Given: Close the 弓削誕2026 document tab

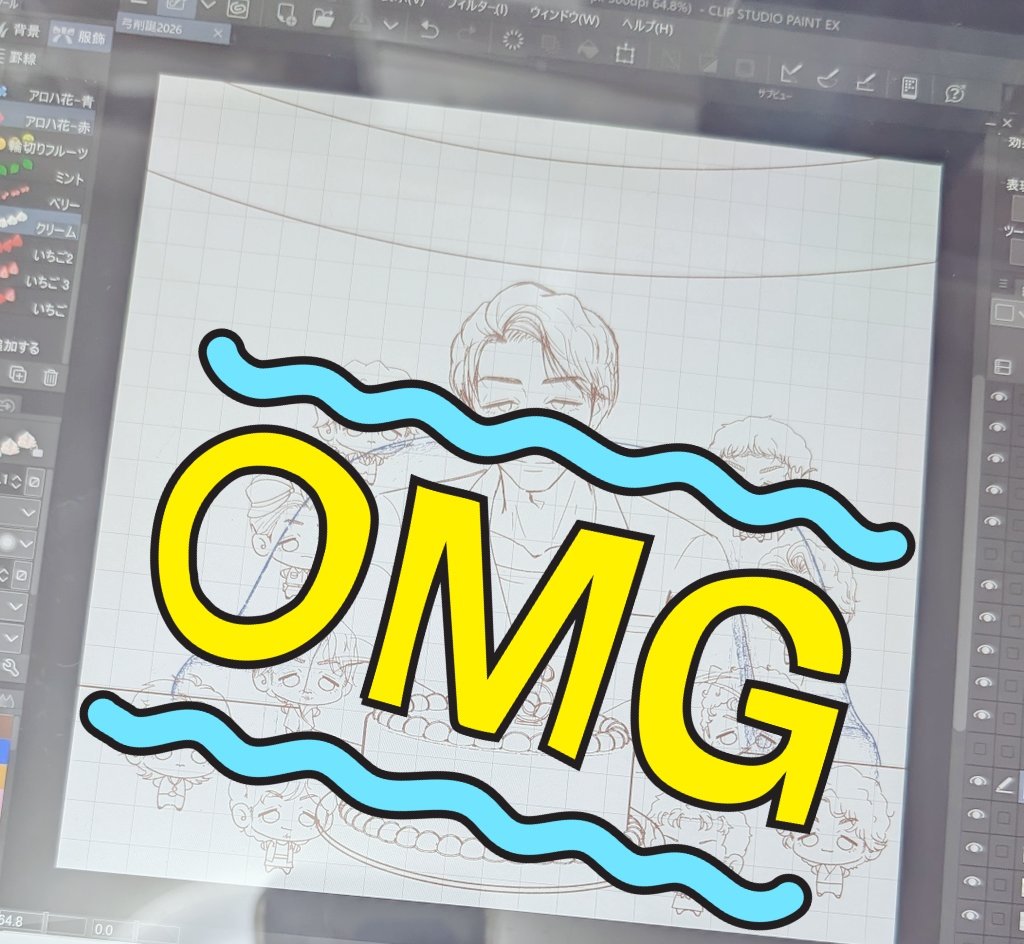Looking at the screenshot, I should (x=218, y=33).
